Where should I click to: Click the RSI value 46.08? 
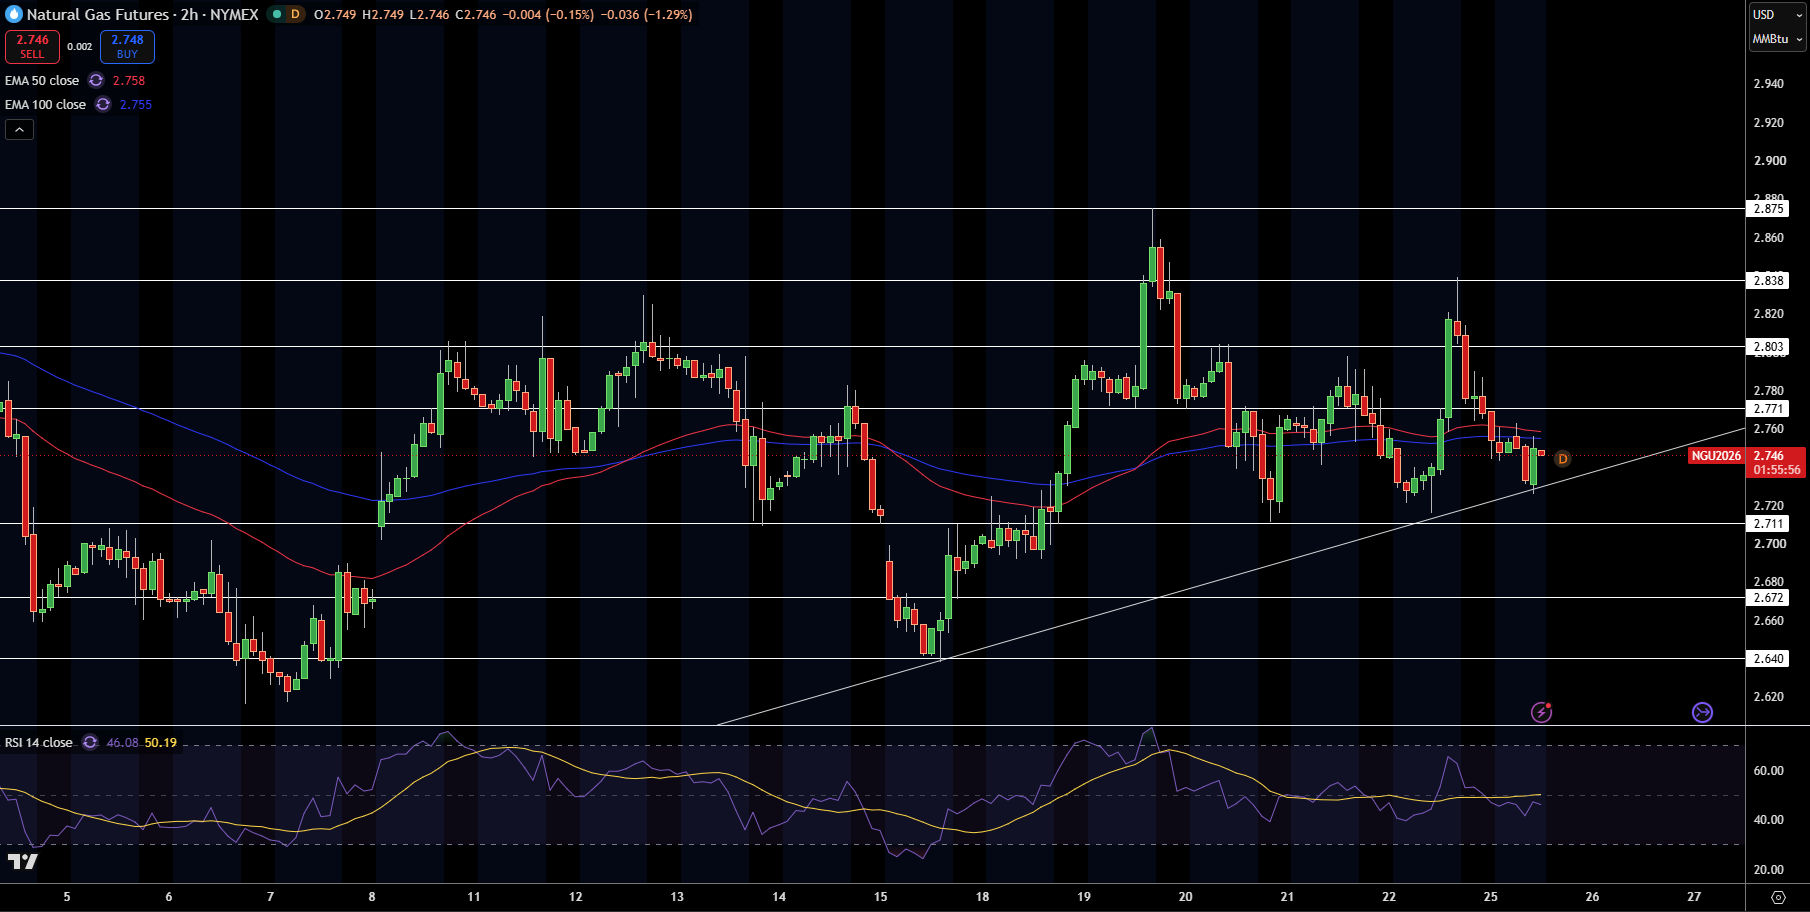pyautogui.click(x=123, y=743)
